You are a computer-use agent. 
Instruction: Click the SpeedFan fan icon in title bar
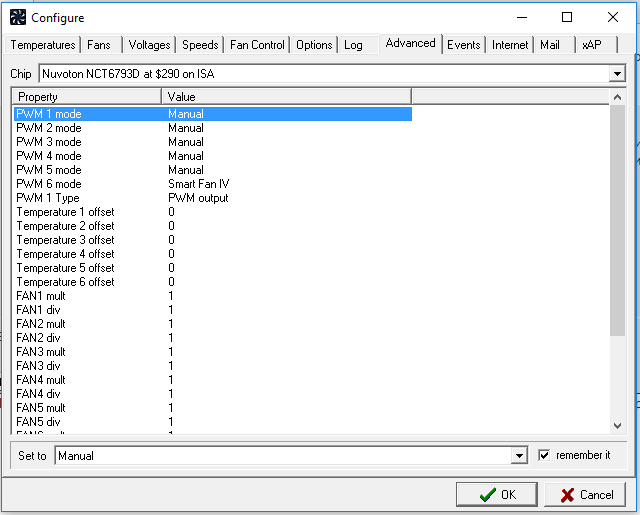coord(18,18)
